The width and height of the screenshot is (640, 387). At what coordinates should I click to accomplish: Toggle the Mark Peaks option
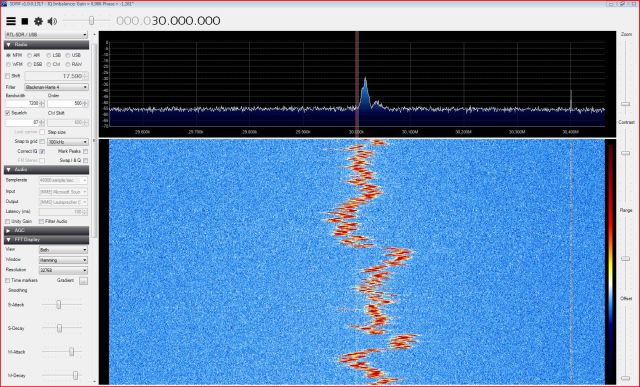85,151
